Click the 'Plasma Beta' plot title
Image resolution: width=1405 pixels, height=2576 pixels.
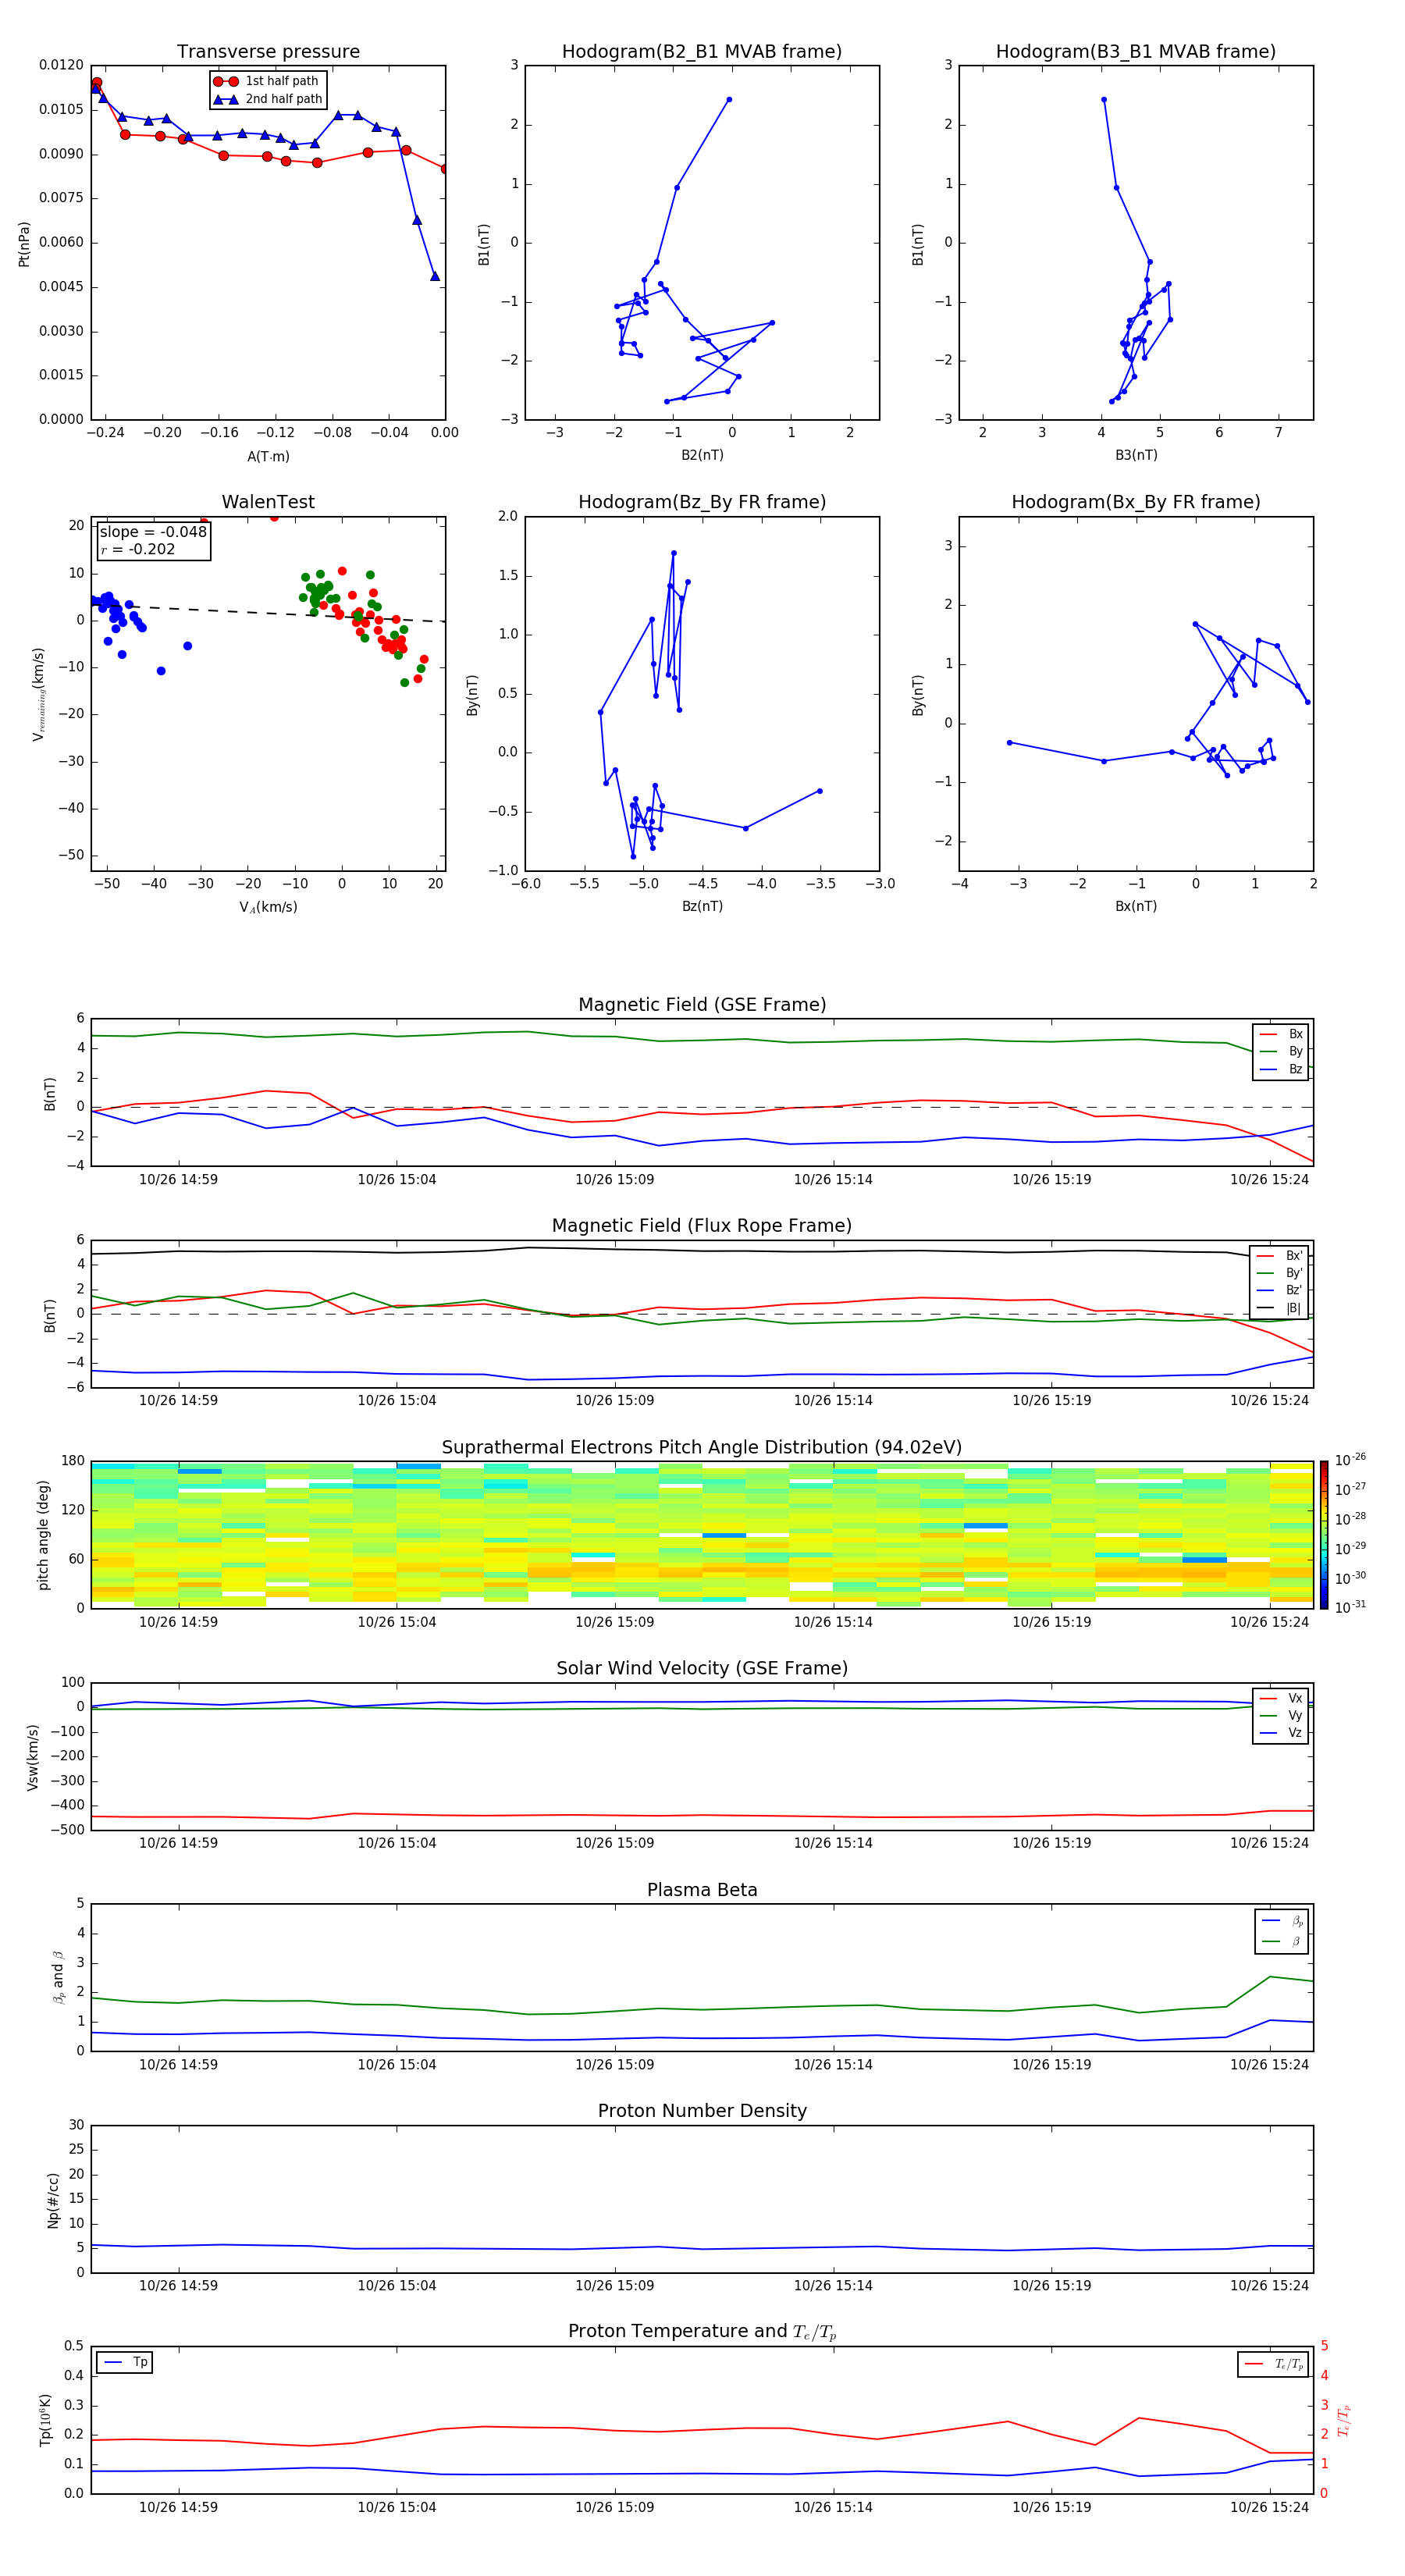[x=702, y=1890]
